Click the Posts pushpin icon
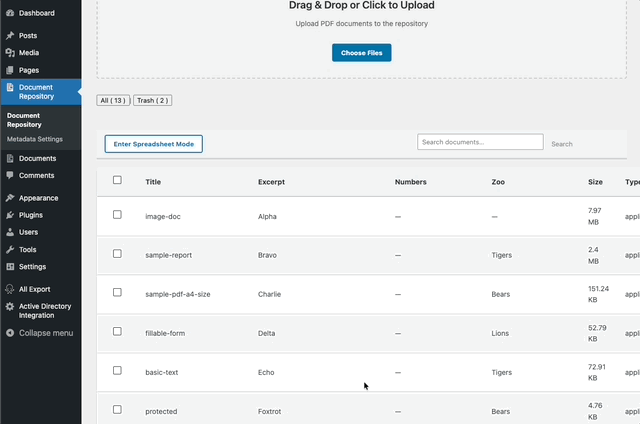Image resolution: width=640 pixels, height=424 pixels. point(10,36)
